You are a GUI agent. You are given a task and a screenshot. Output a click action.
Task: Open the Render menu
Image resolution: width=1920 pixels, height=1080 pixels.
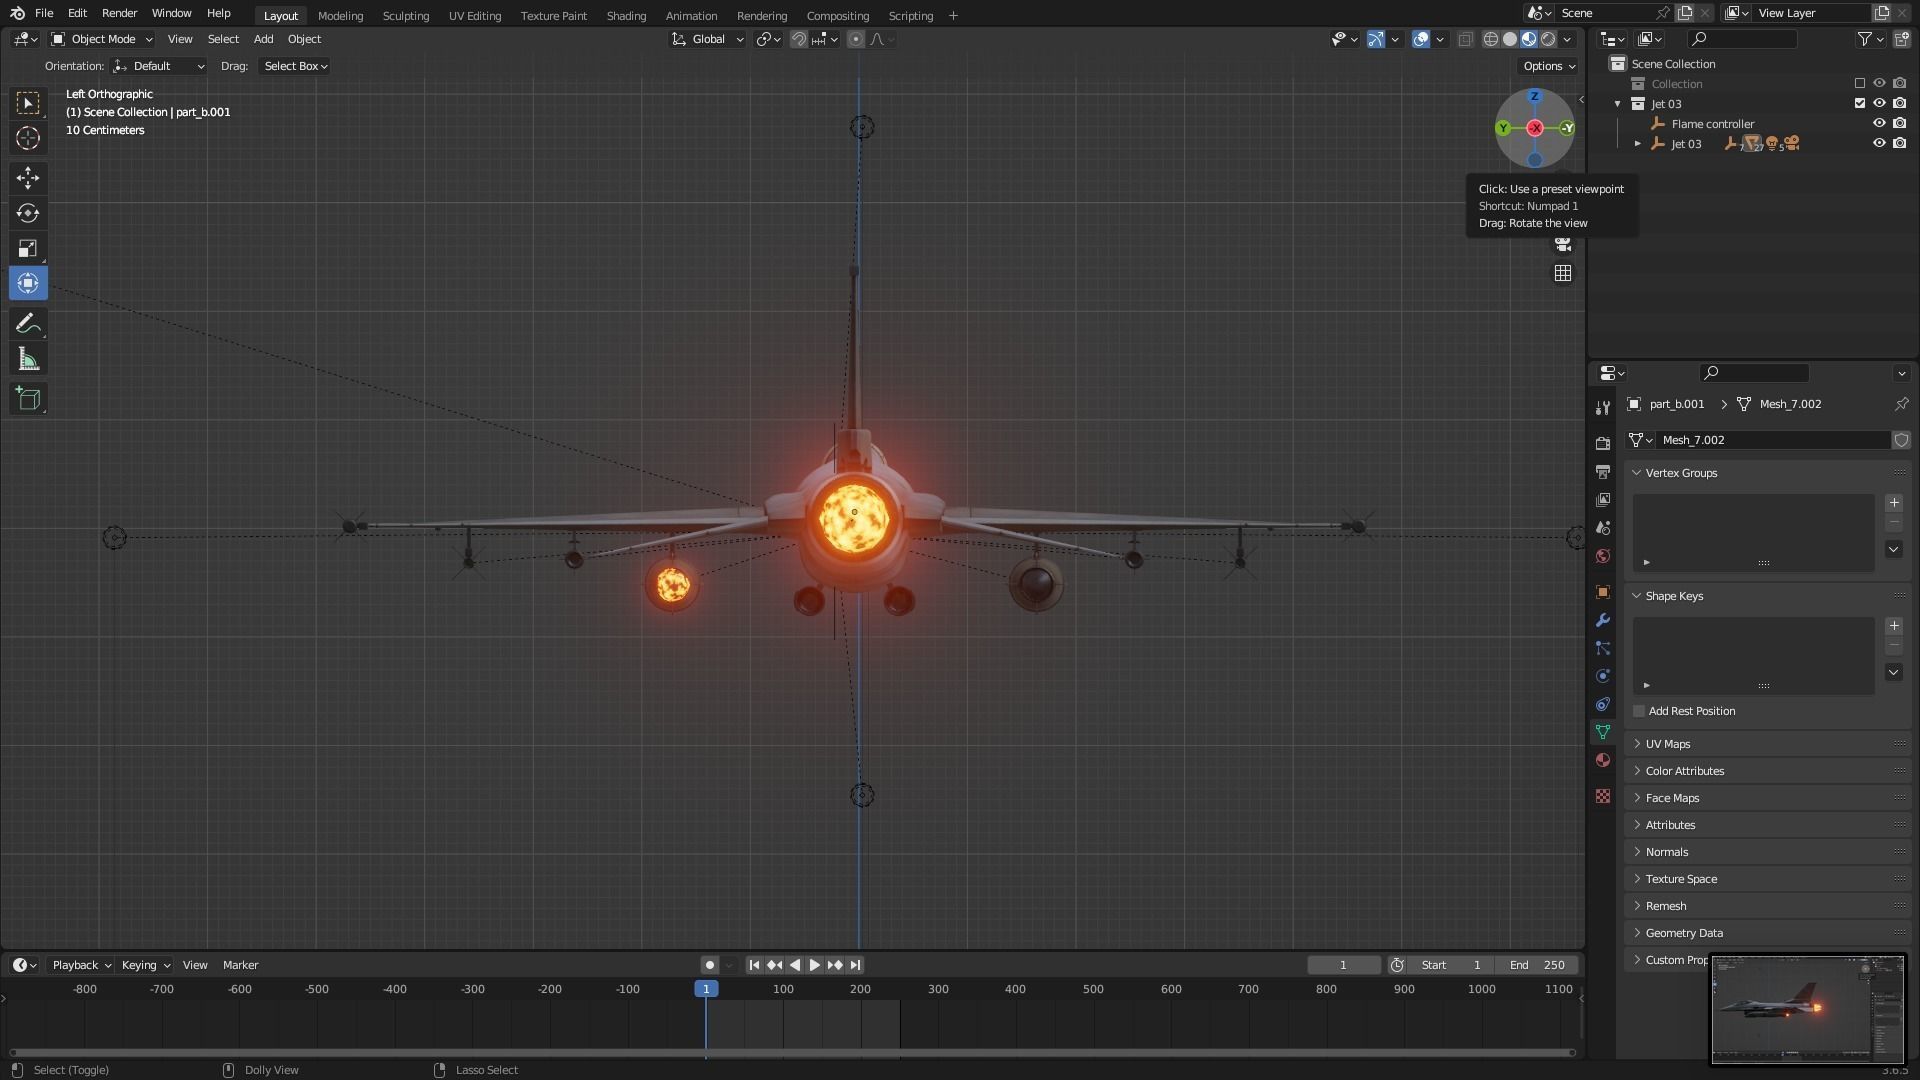click(119, 13)
